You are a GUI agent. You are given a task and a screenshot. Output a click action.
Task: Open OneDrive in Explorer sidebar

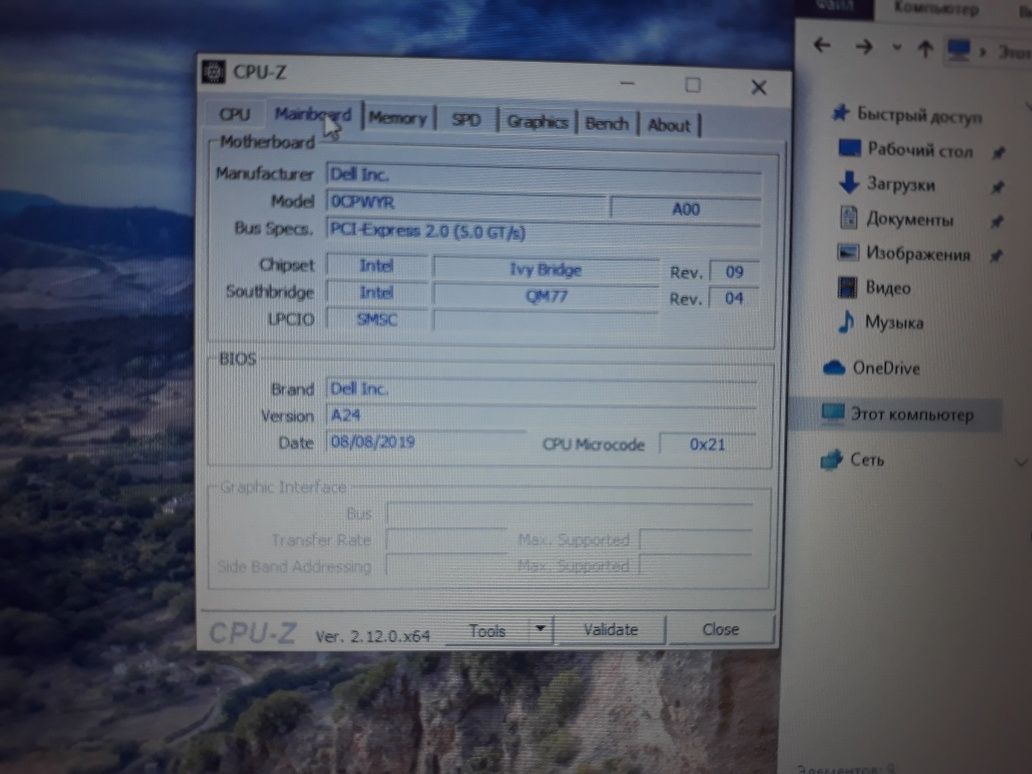(x=886, y=368)
